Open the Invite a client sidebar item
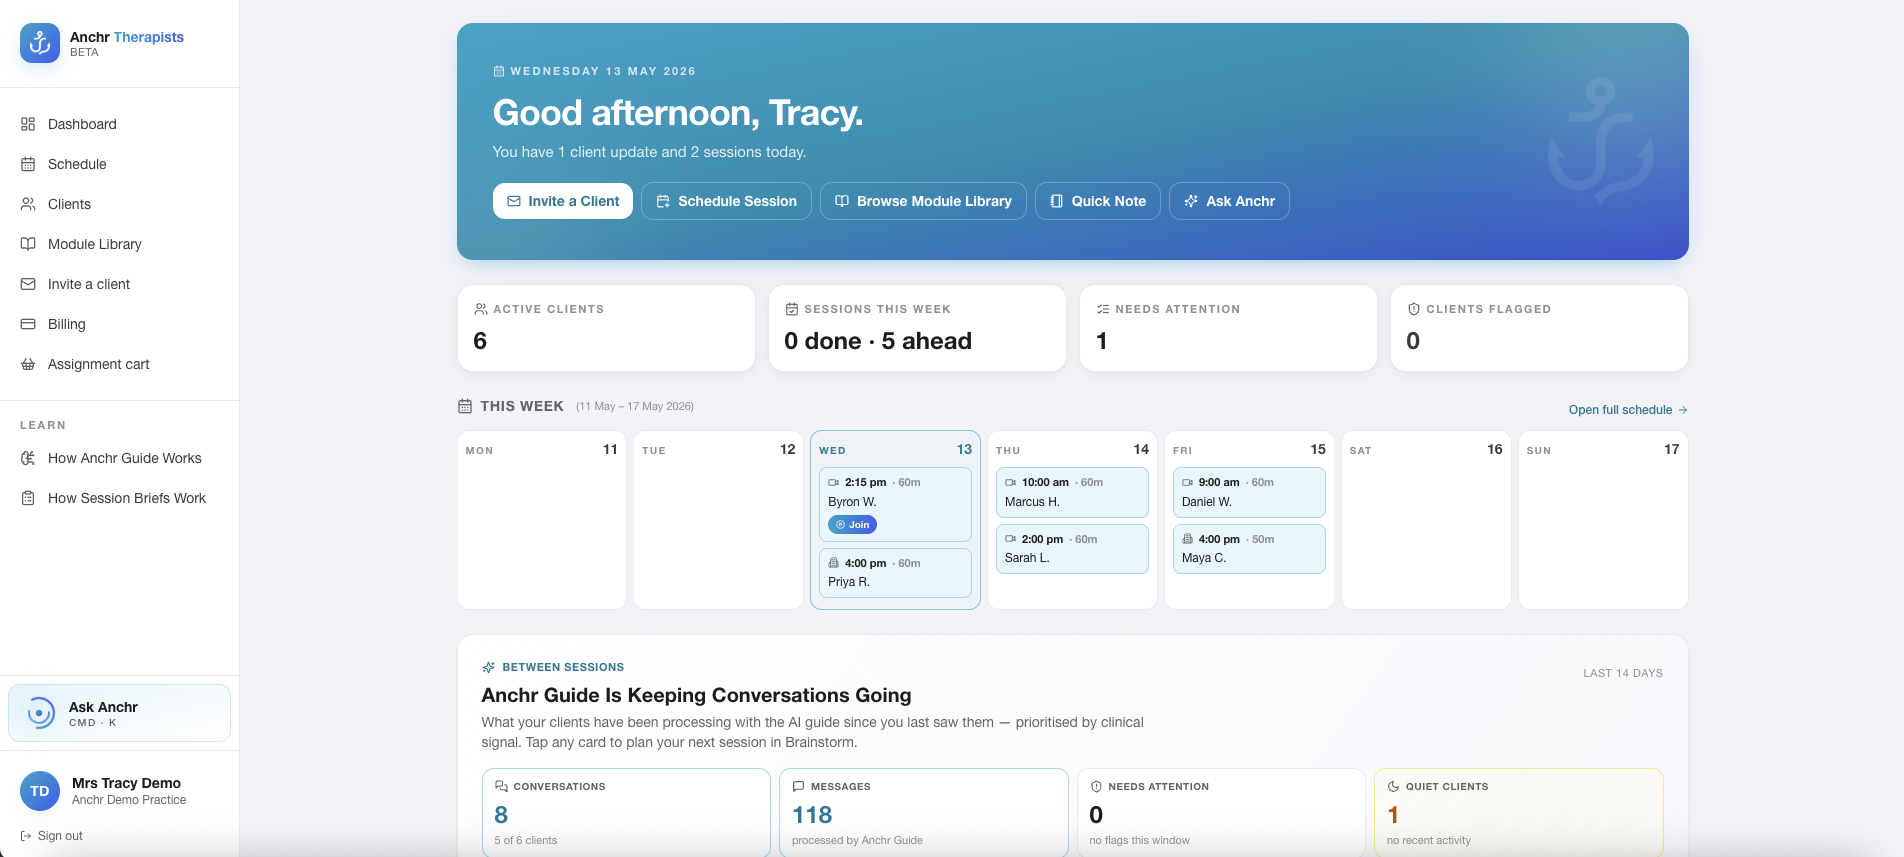Screen dimensions: 1904x857 (119, 284)
